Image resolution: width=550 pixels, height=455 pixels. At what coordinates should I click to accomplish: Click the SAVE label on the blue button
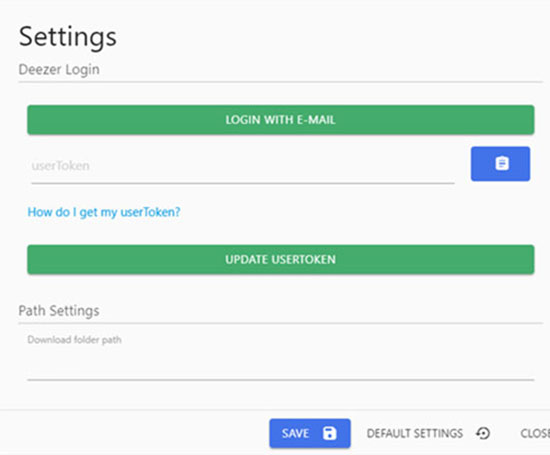(x=295, y=434)
